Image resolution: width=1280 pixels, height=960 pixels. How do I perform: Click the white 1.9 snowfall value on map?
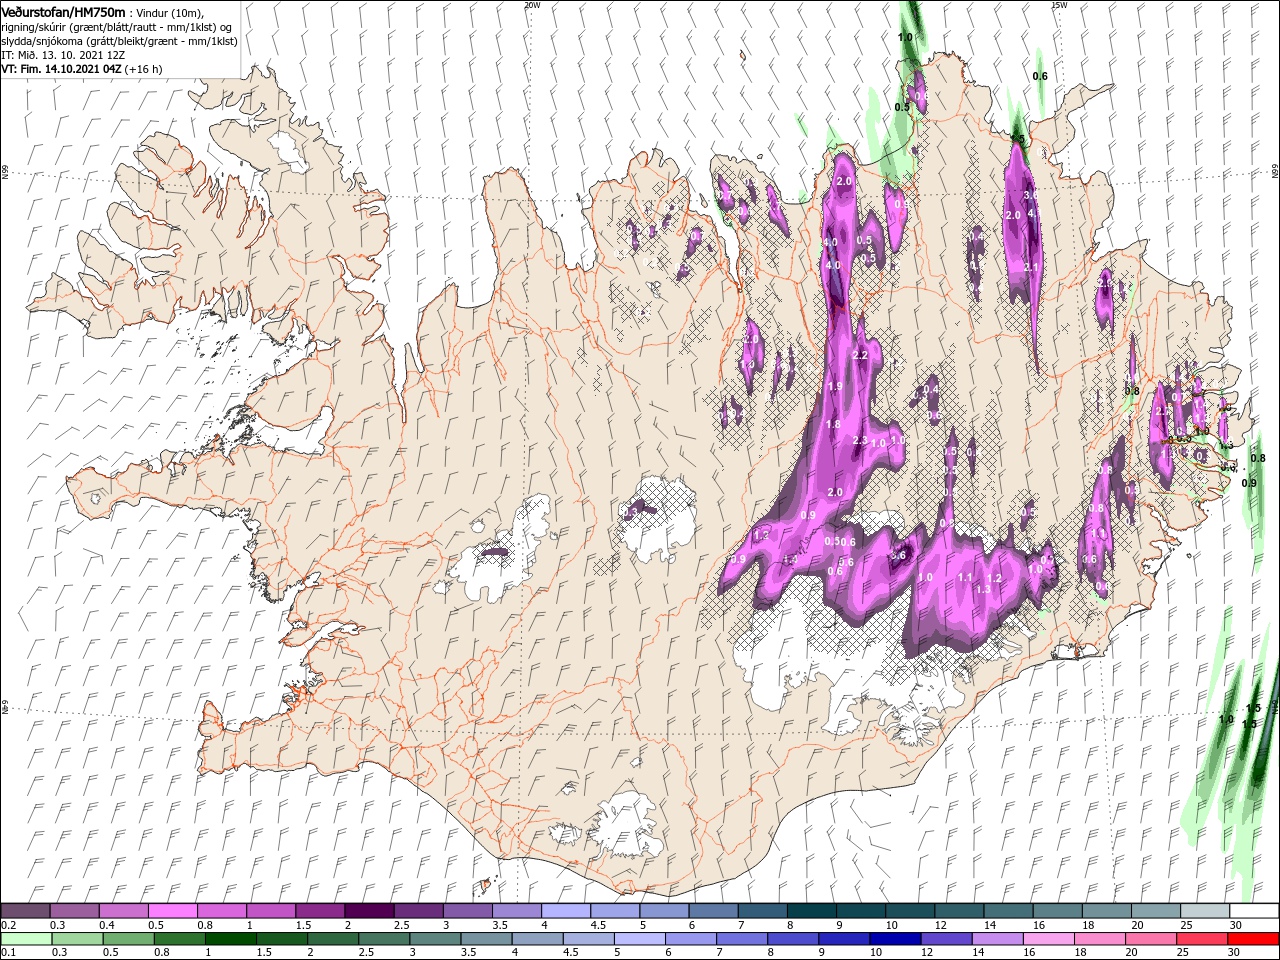point(835,386)
